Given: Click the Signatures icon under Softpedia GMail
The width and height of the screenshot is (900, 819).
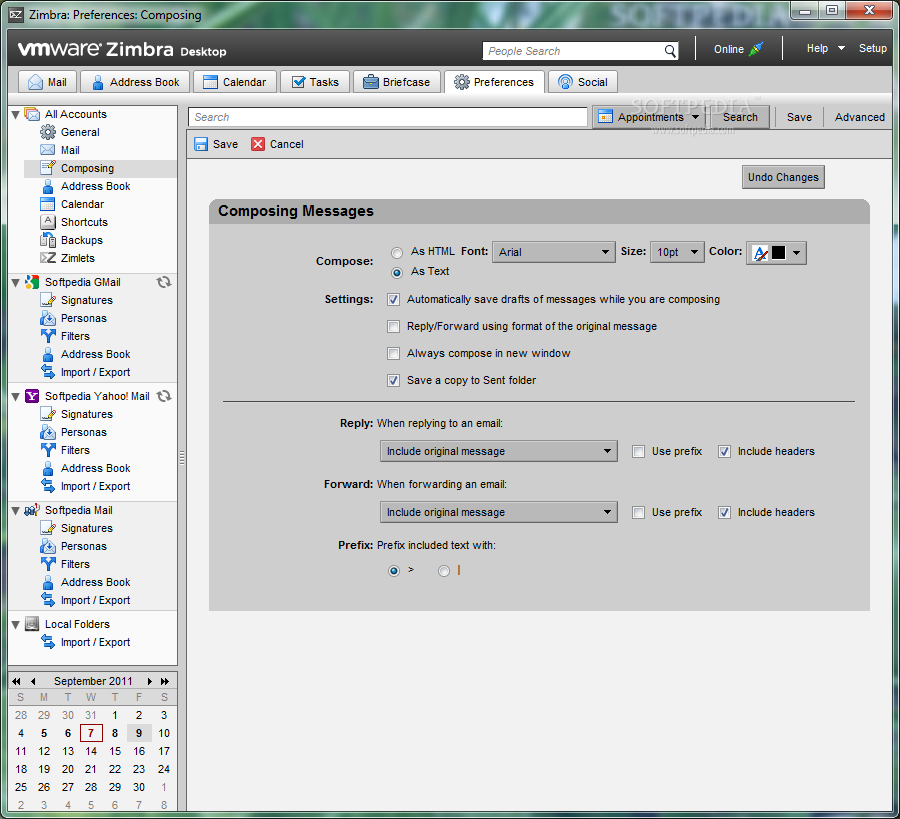Looking at the screenshot, I should [48, 300].
